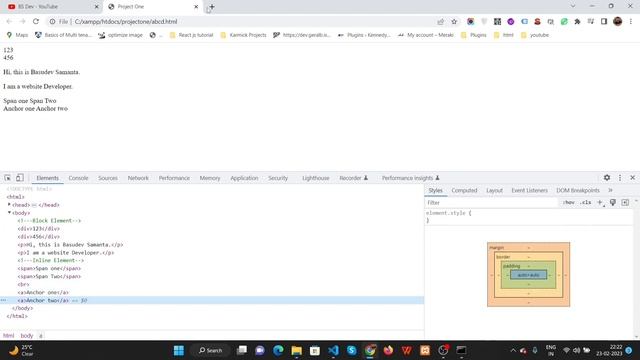Add a new style rule with plus icon
Viewport: 640px width, 360px height.
600,202
